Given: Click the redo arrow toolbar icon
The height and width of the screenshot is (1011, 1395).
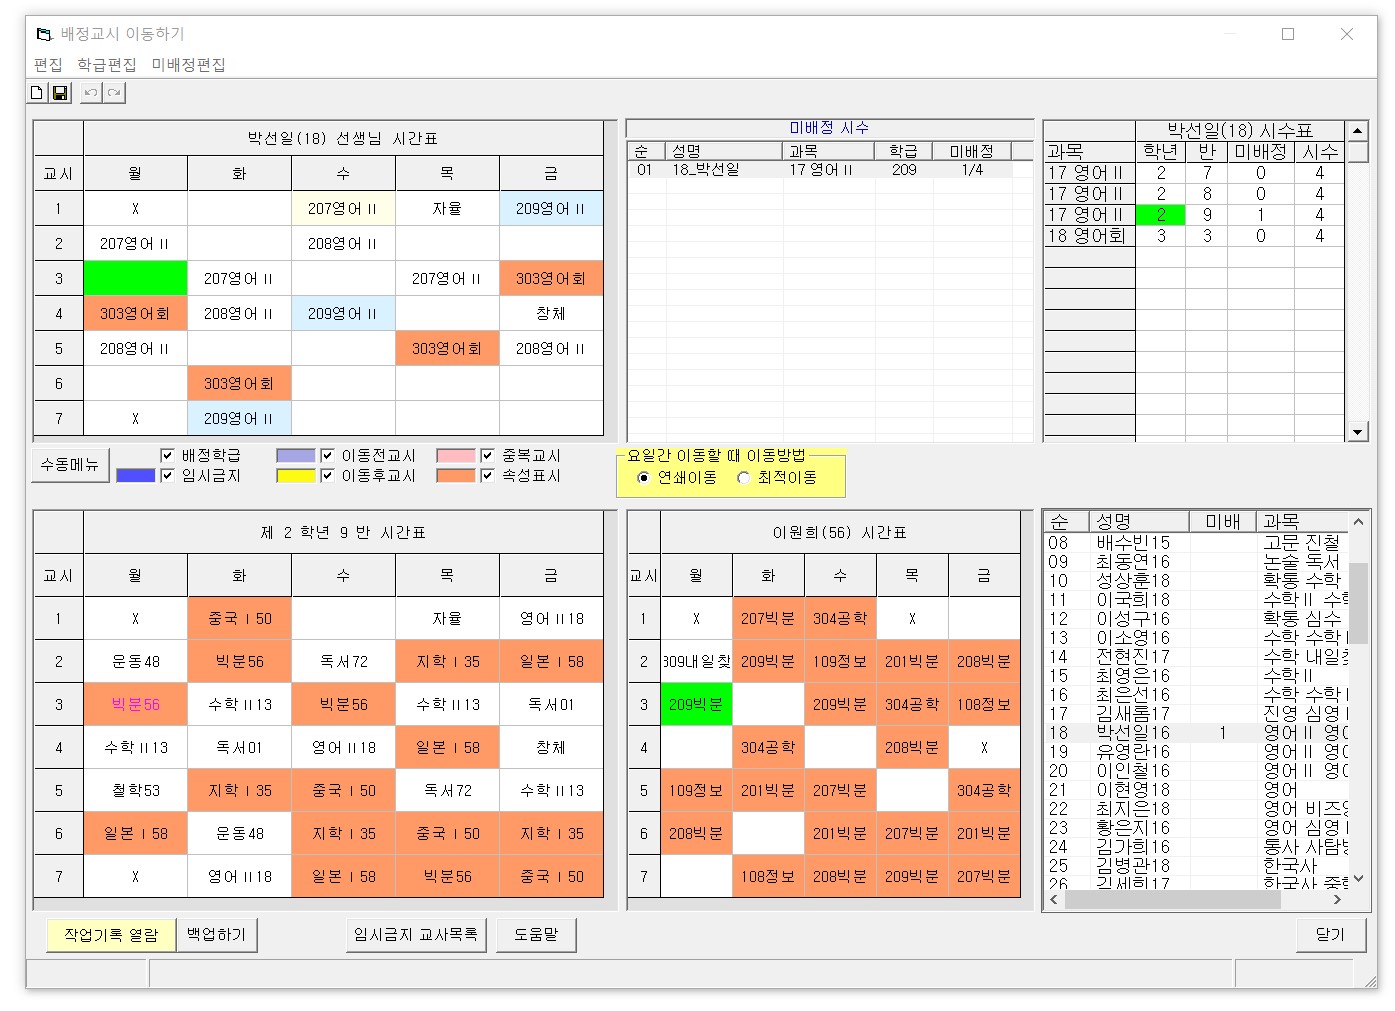Looking at the screenshot, I should 114,93.
